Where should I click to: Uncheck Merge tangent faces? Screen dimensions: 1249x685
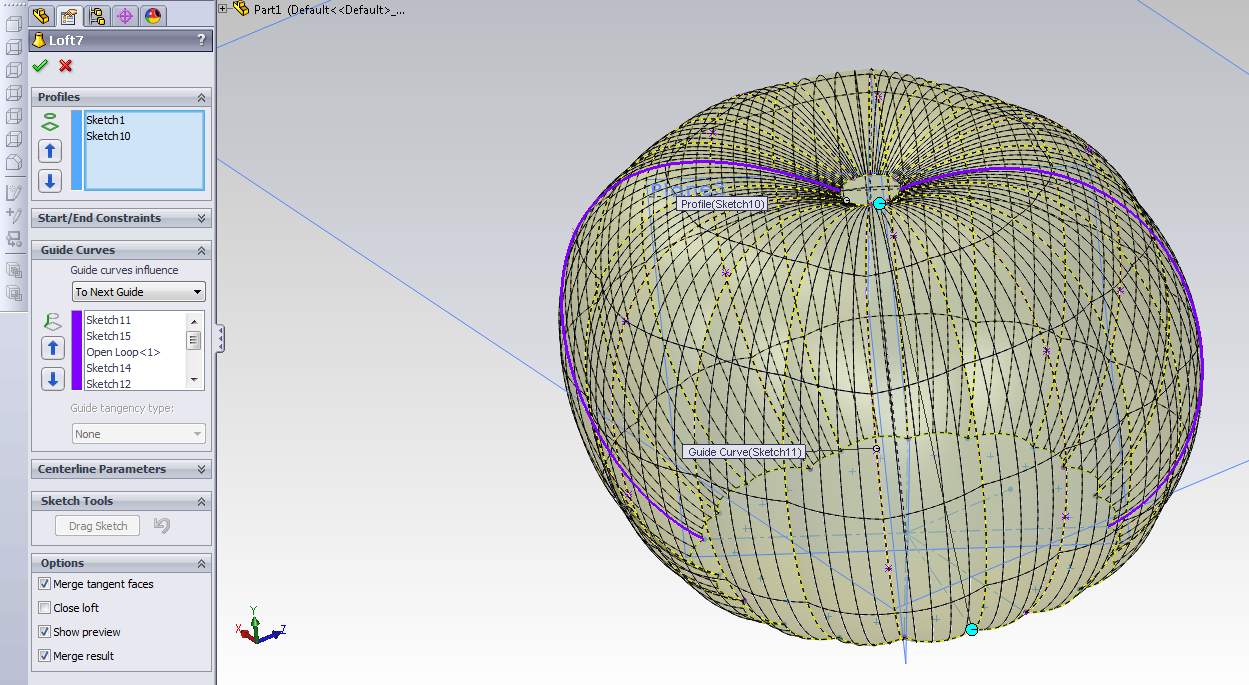click(44, 584)
